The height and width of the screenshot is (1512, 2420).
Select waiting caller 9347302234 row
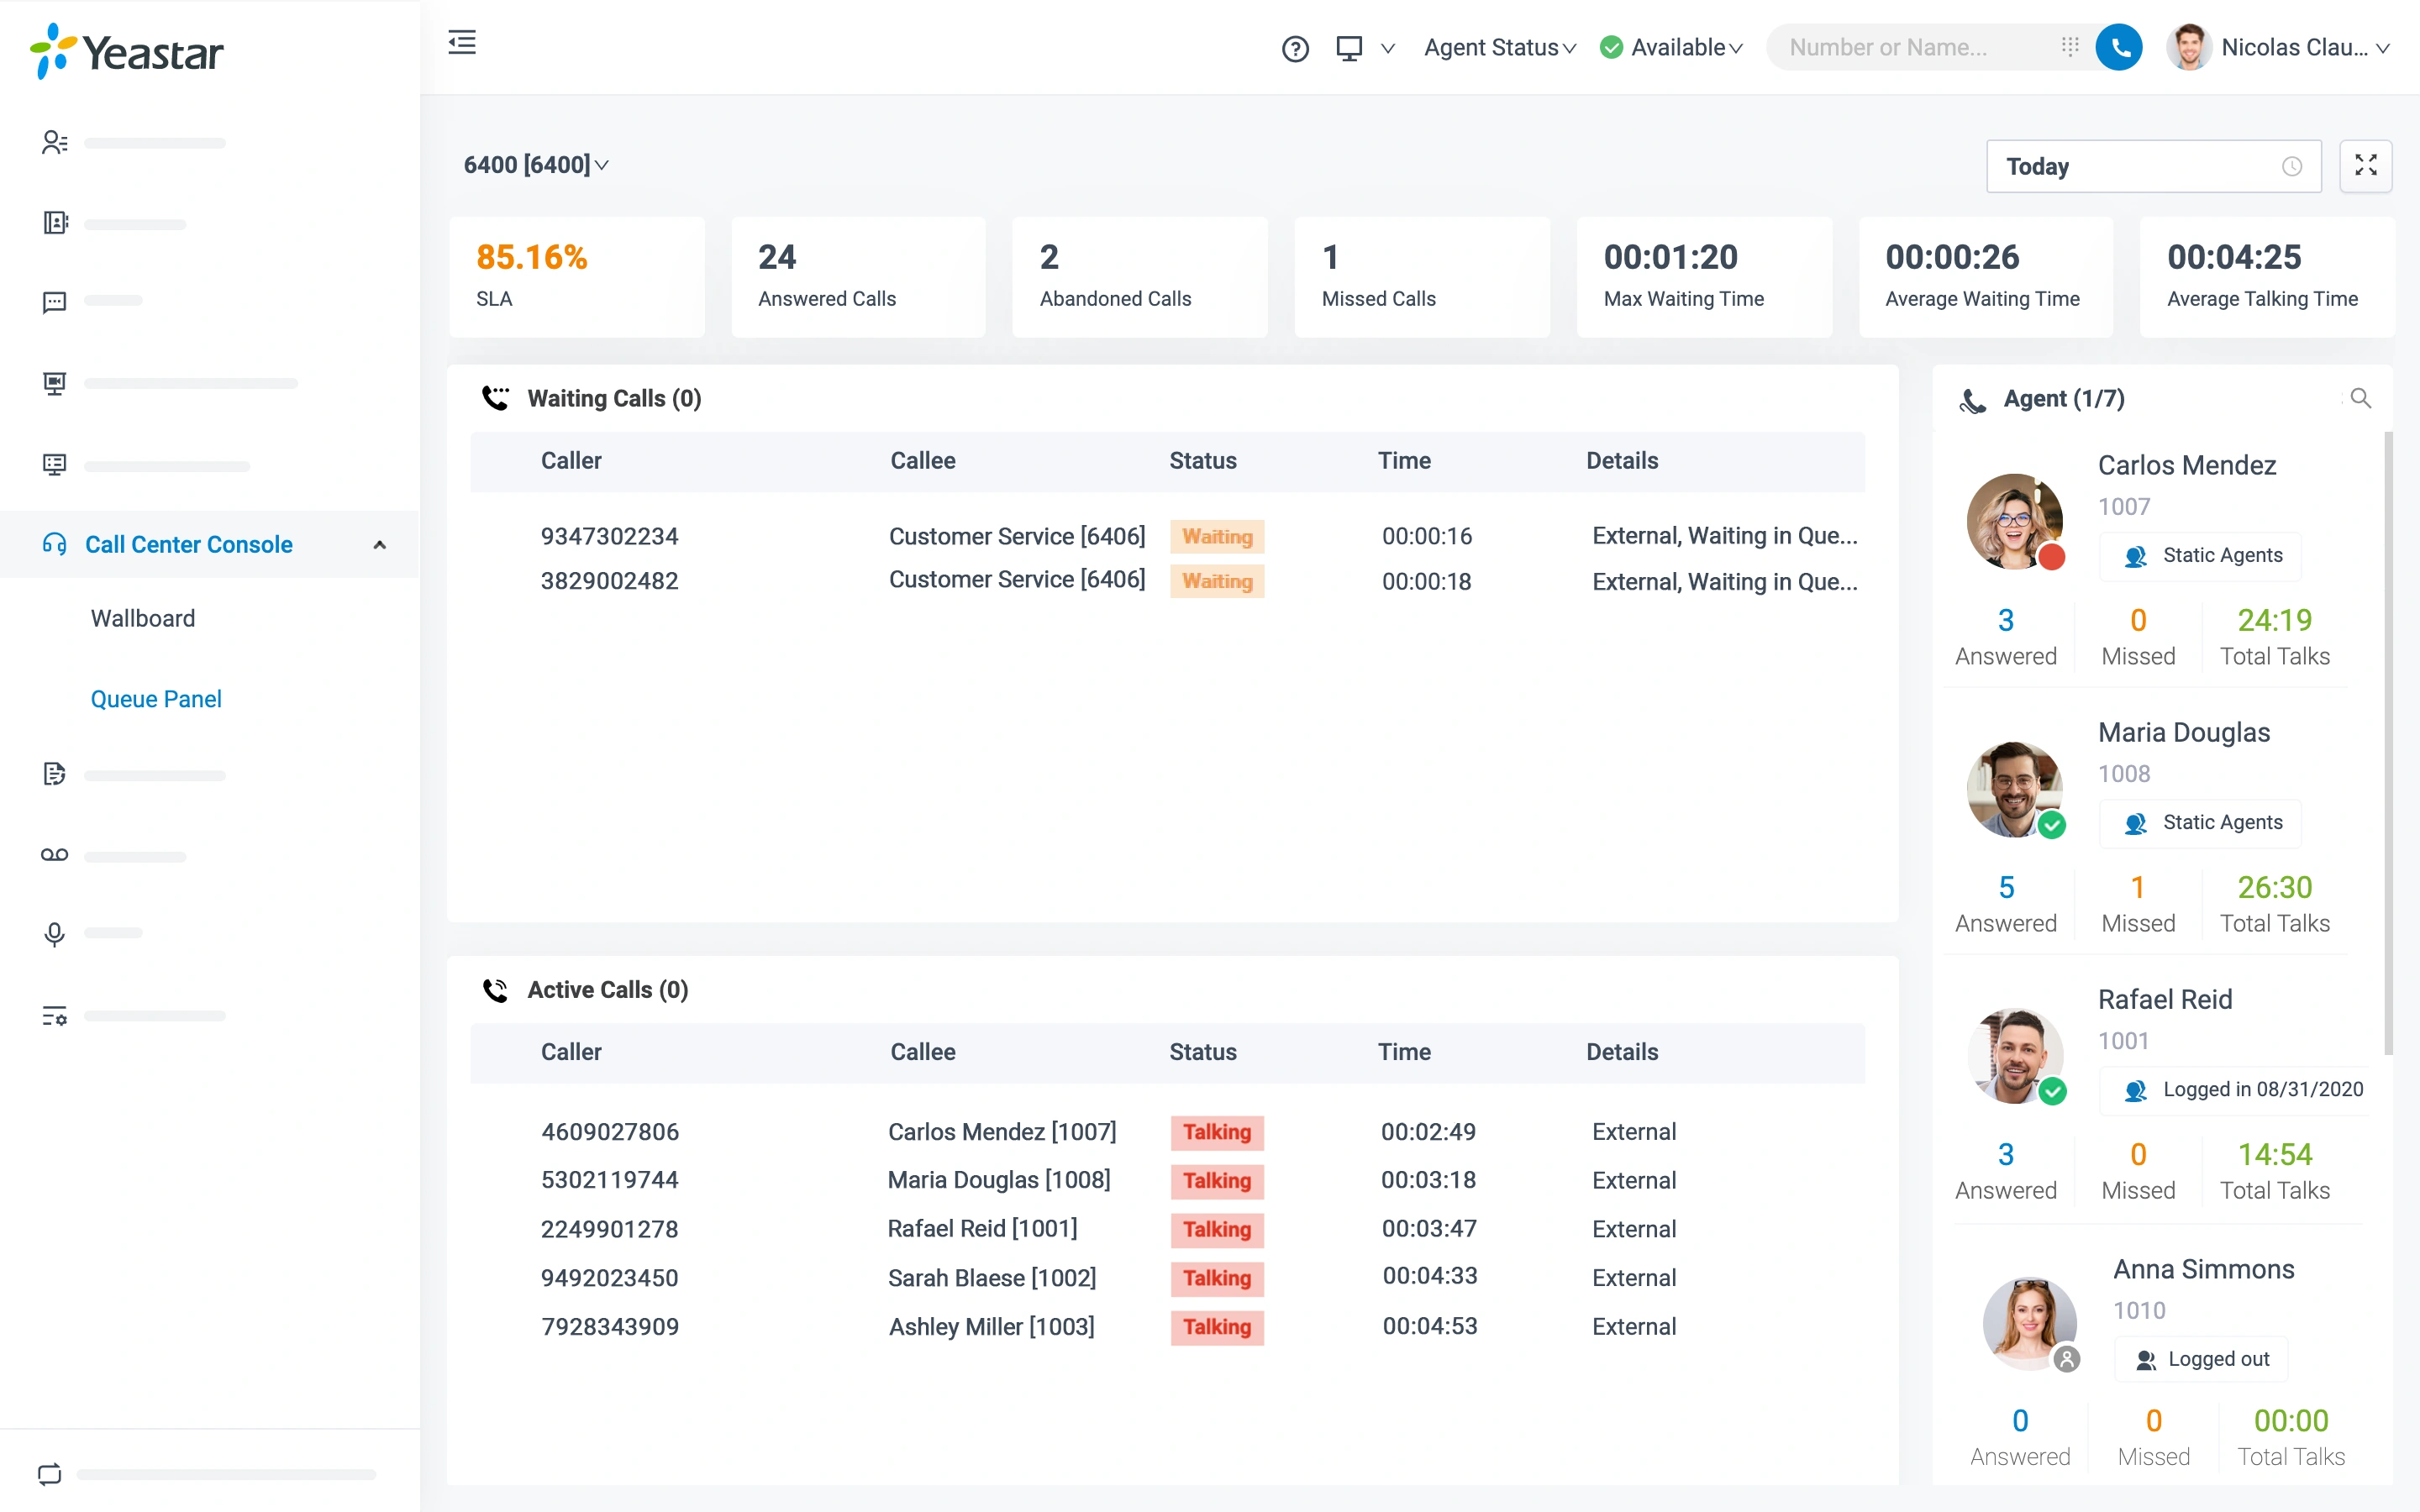click(1167, 536)
